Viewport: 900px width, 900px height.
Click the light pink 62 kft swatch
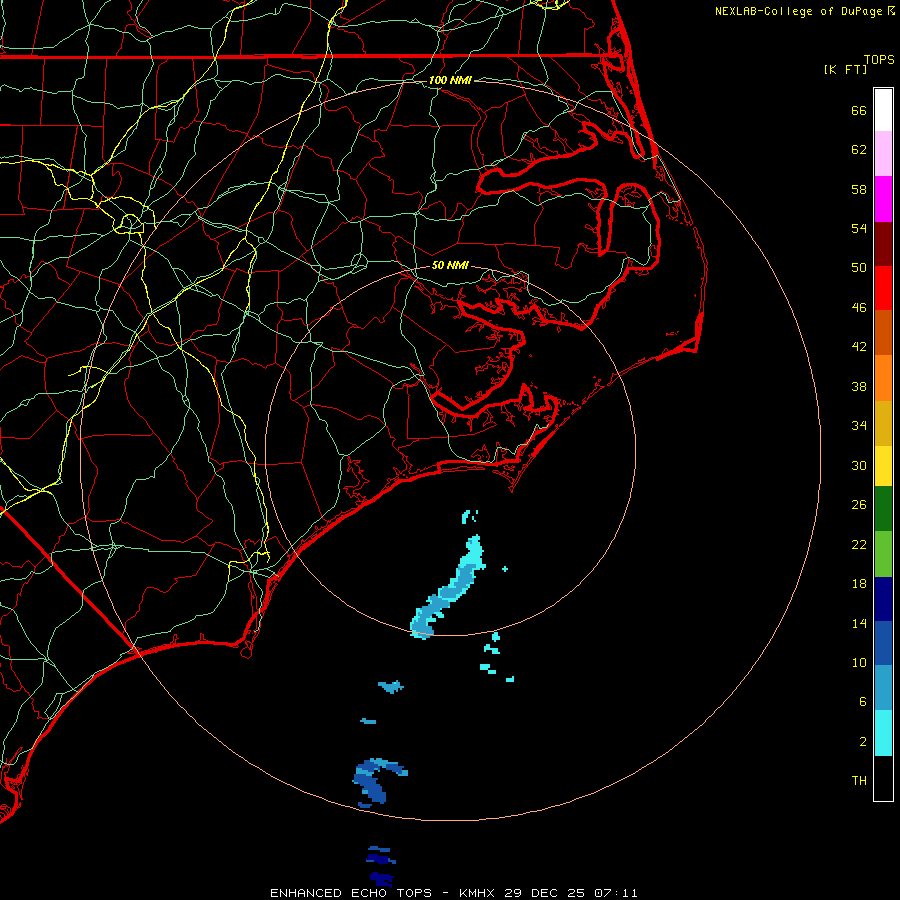(x=883, y=153)
